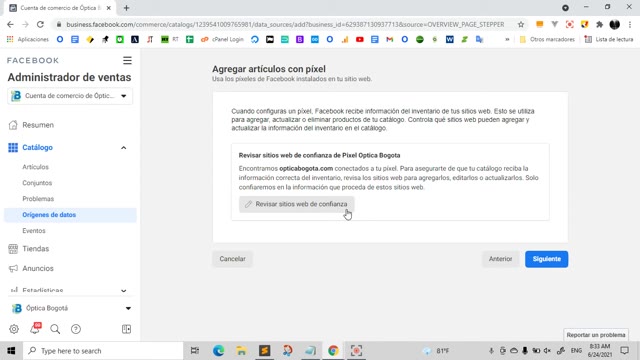Open the help question mark icon
Viewport: 640px width, 360px height.
coord(76,329)
